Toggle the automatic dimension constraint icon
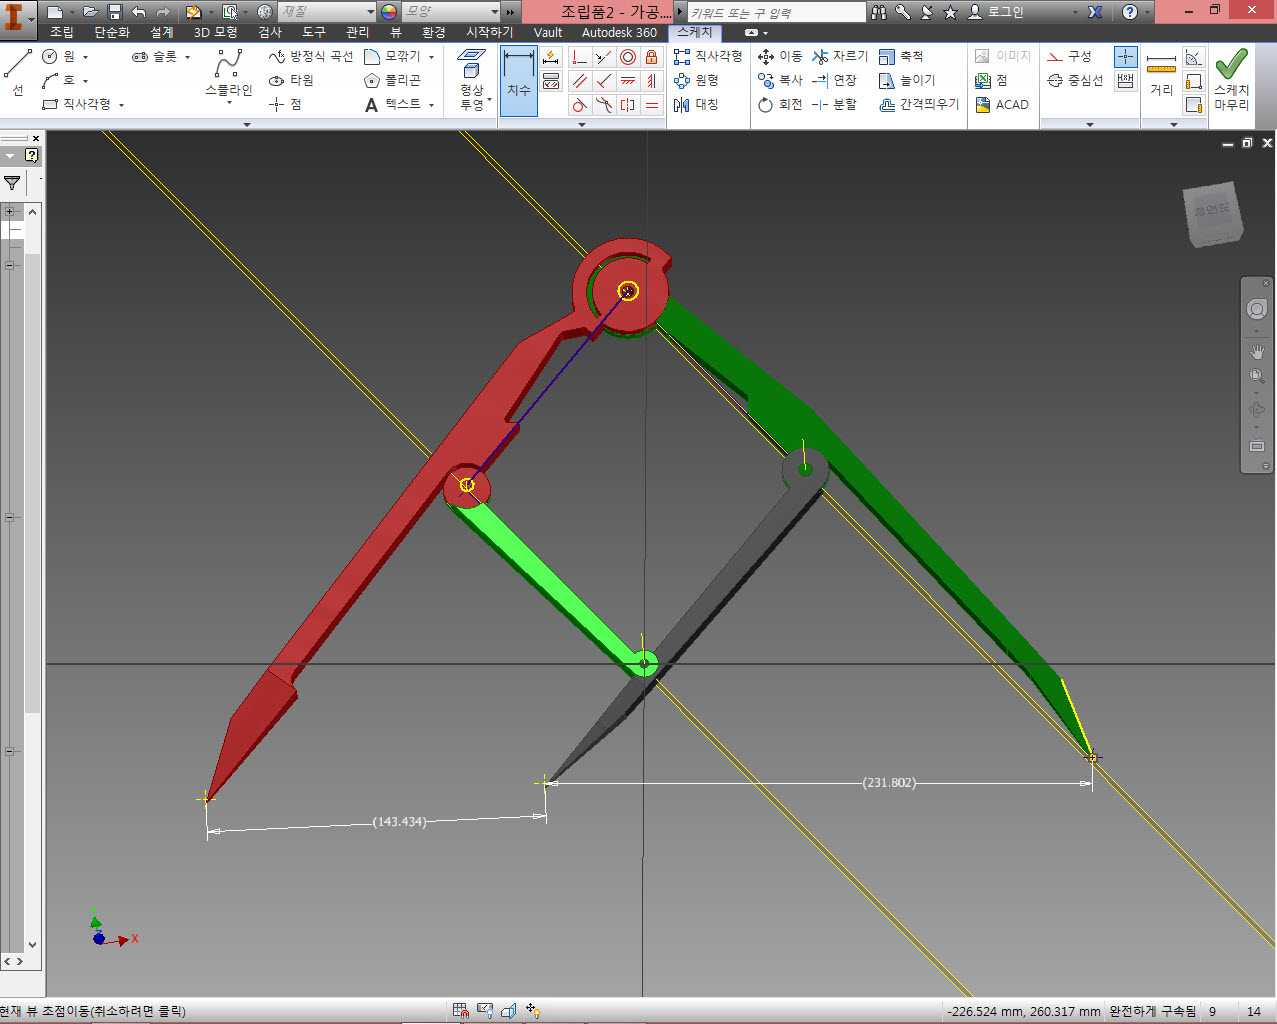Image resolution: width=1277 pixels, height=1024 pixels. tap(551, 57)
